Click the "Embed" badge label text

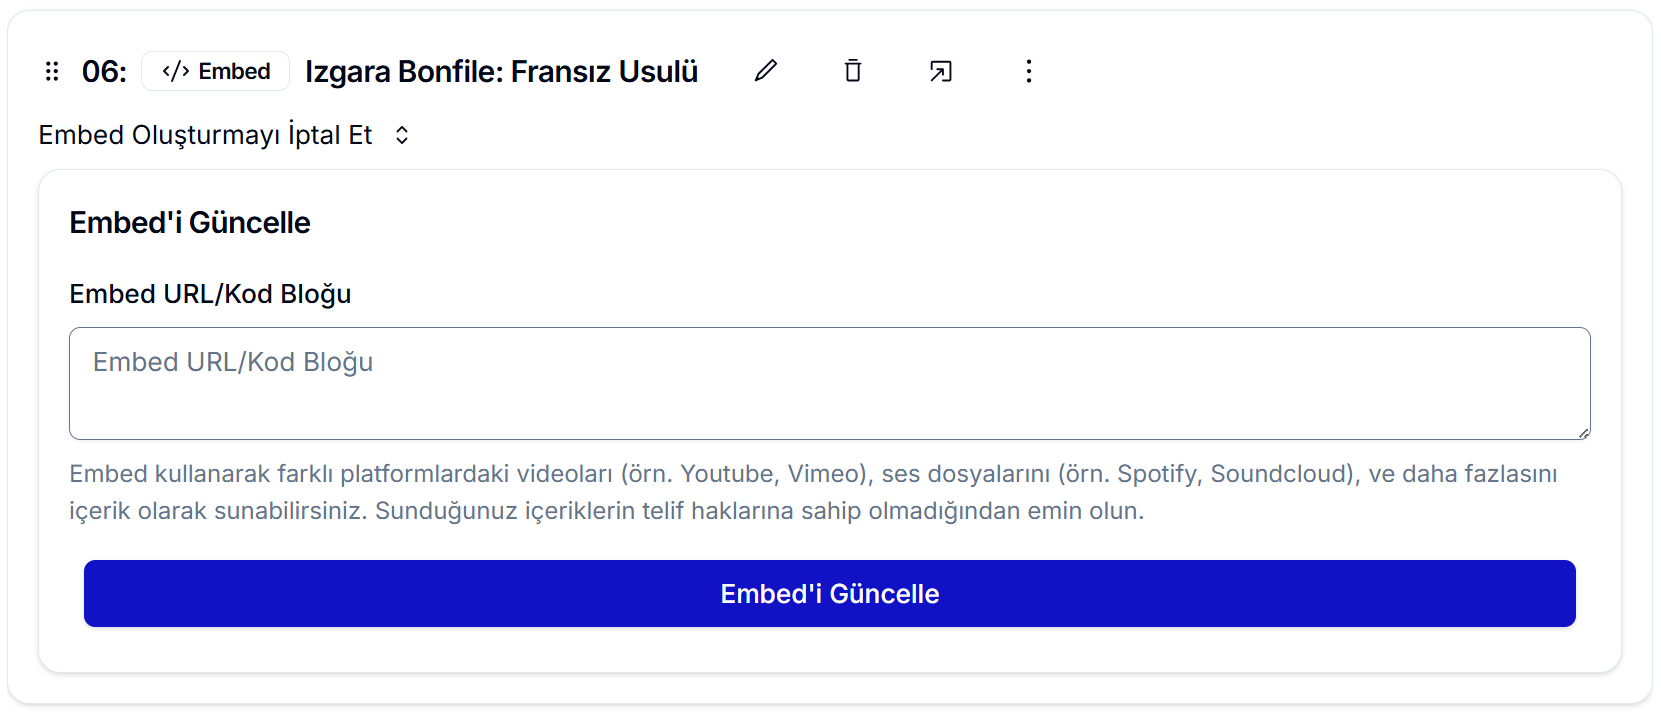[x=234, y=71]
